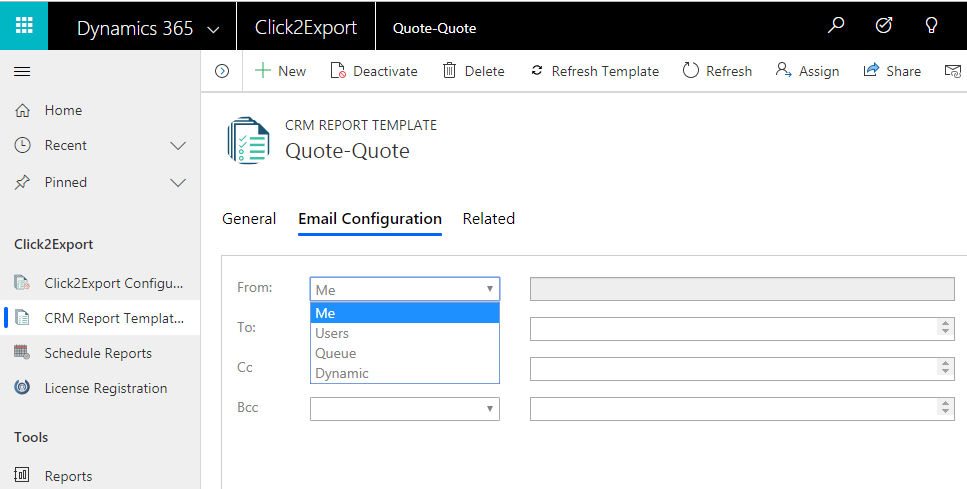Open the From dropdown box

pos(405,289)
